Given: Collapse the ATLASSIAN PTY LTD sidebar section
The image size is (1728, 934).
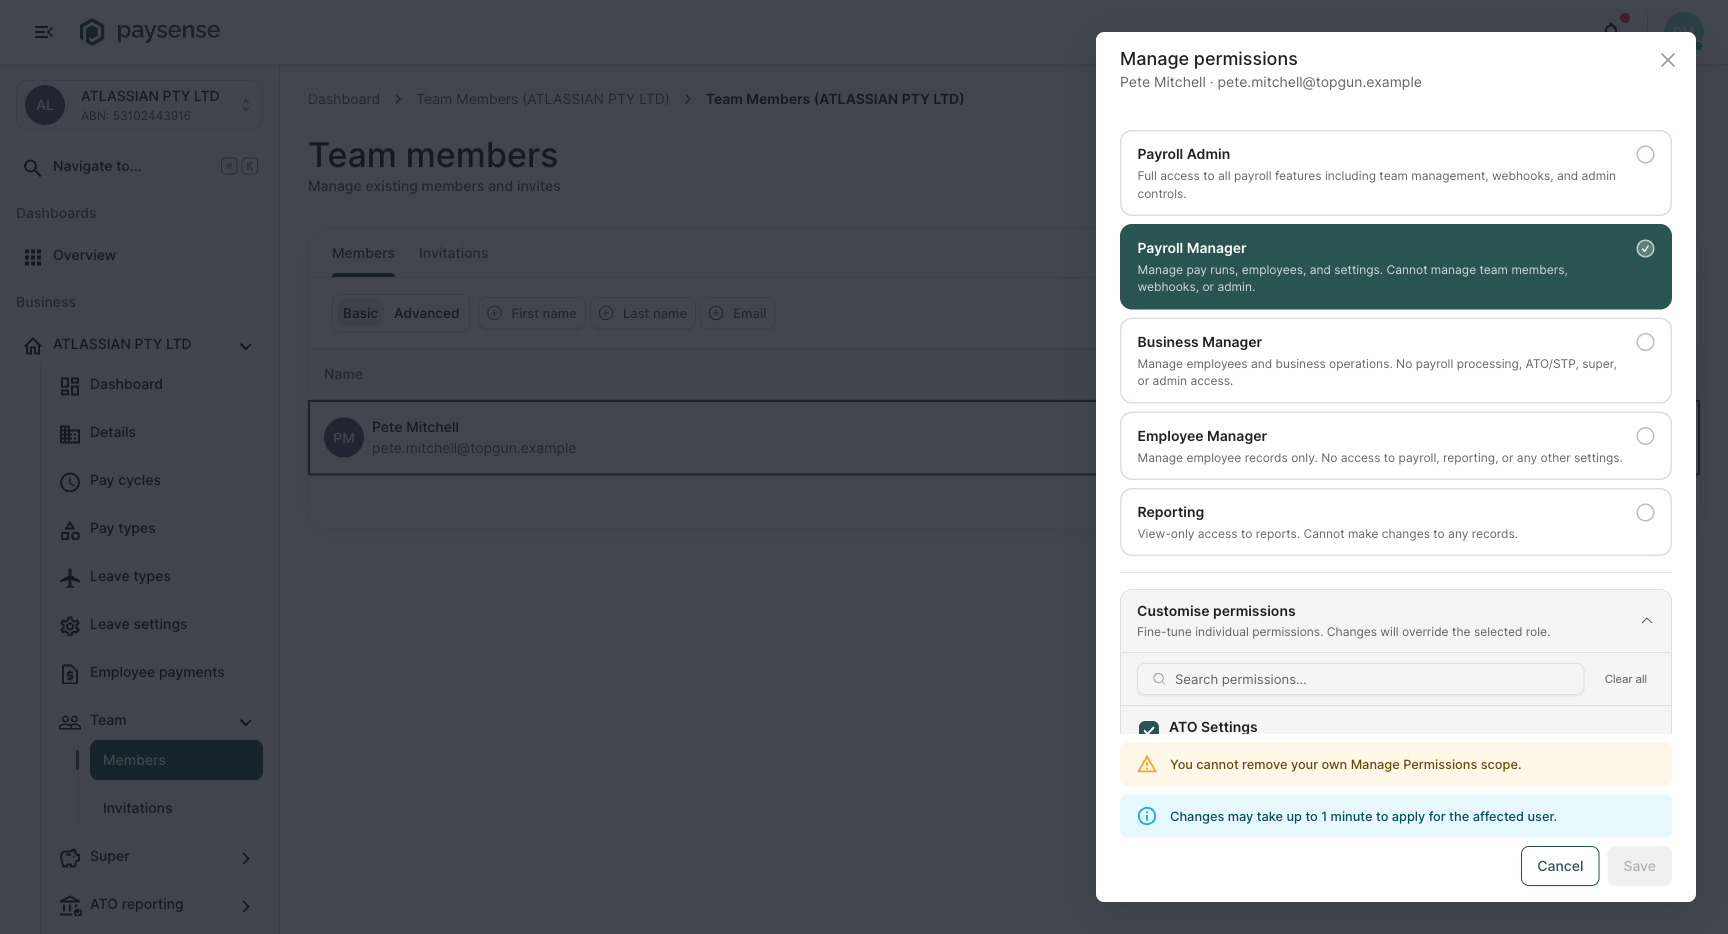Looking at the screenshot, I should point(246,346).
